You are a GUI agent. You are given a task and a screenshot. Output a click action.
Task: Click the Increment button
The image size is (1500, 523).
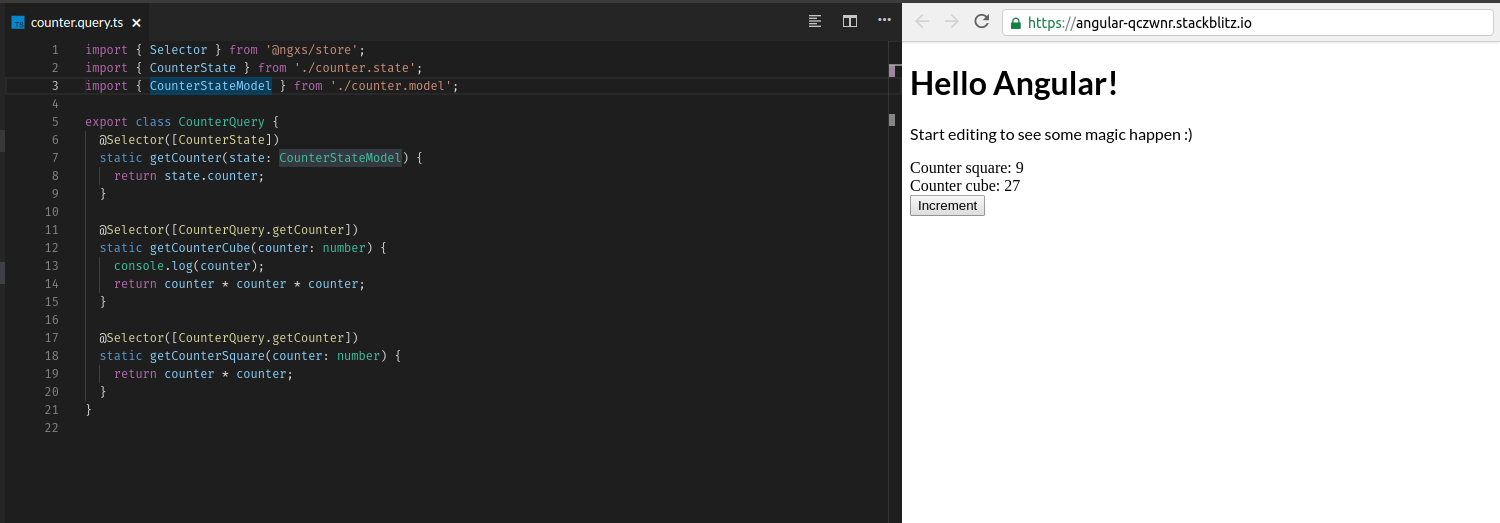[947, 205]
